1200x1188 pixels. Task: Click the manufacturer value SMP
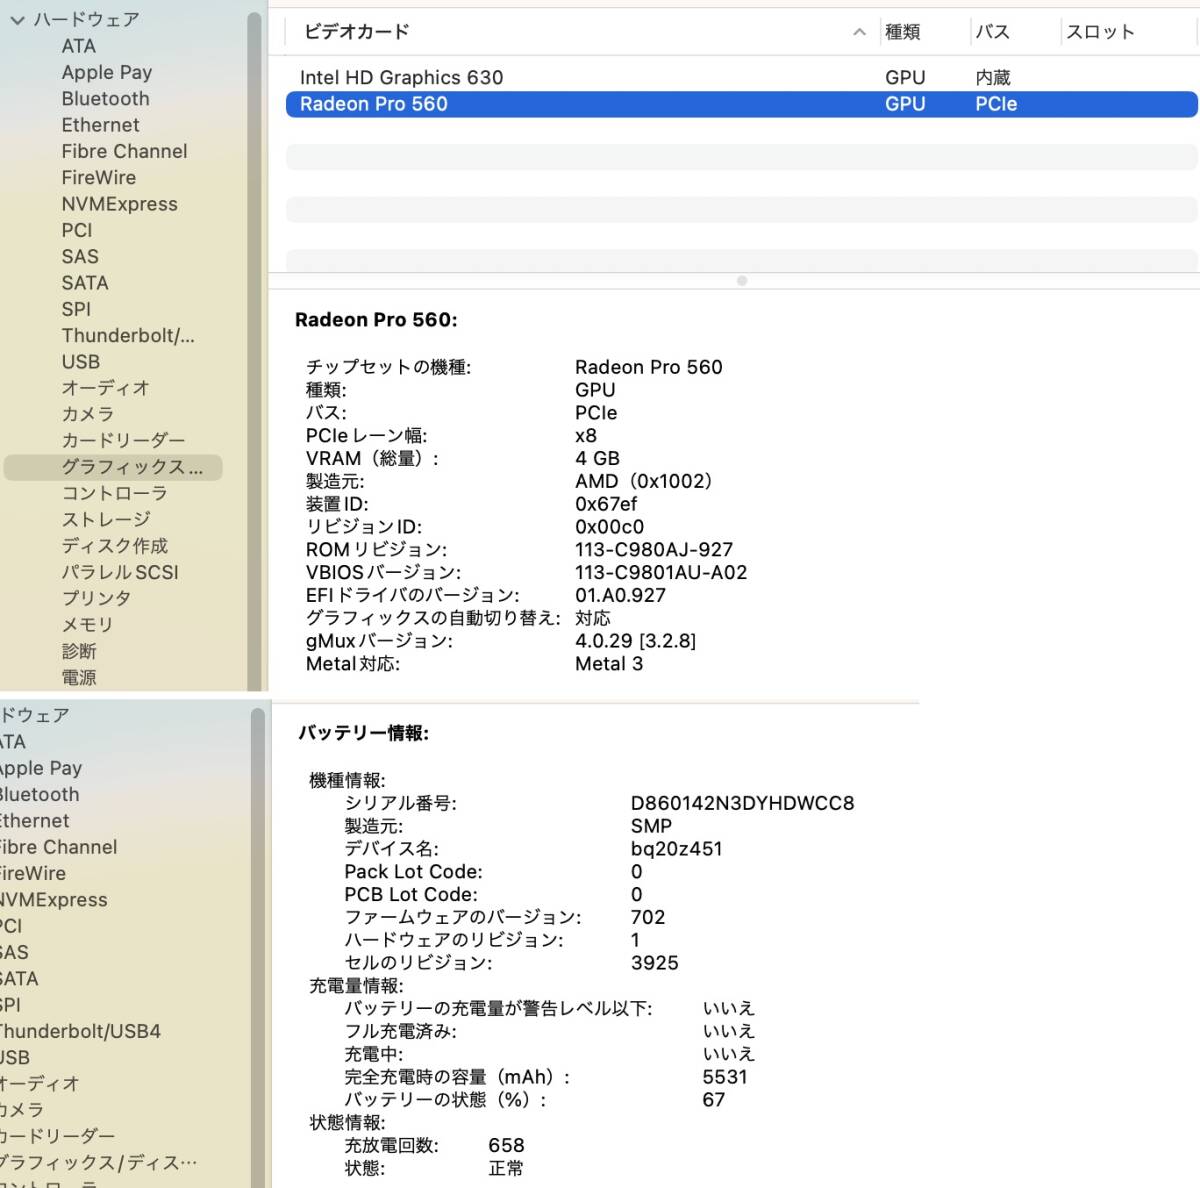click(651, 826)
